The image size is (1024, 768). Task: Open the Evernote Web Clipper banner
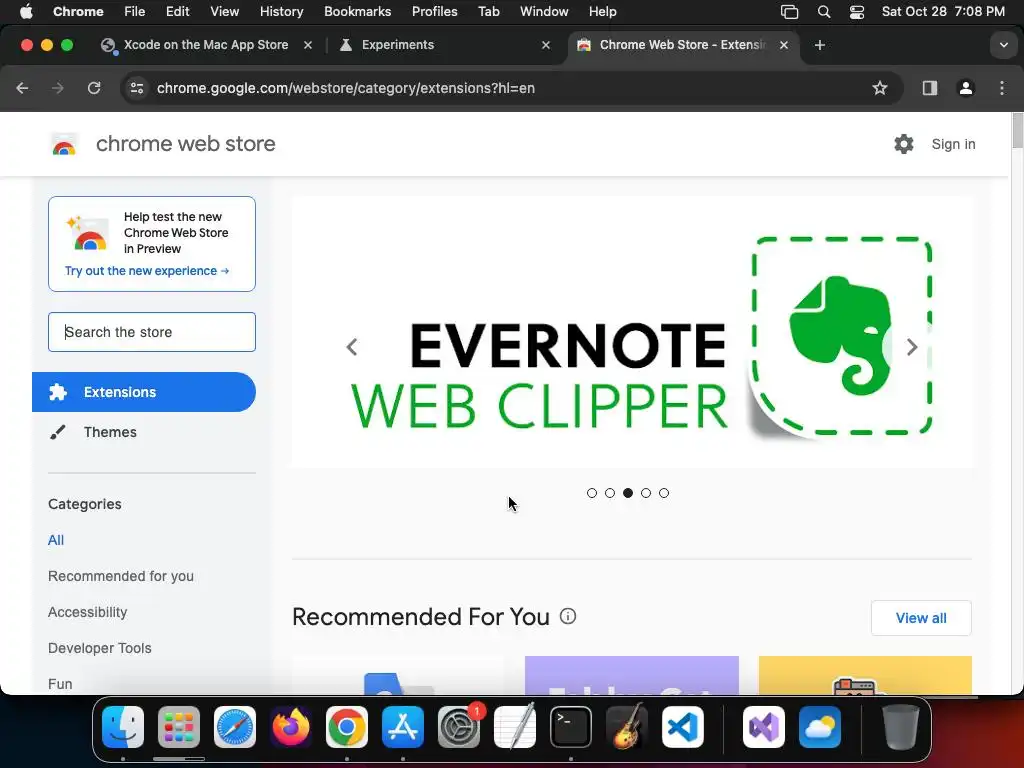632,332
